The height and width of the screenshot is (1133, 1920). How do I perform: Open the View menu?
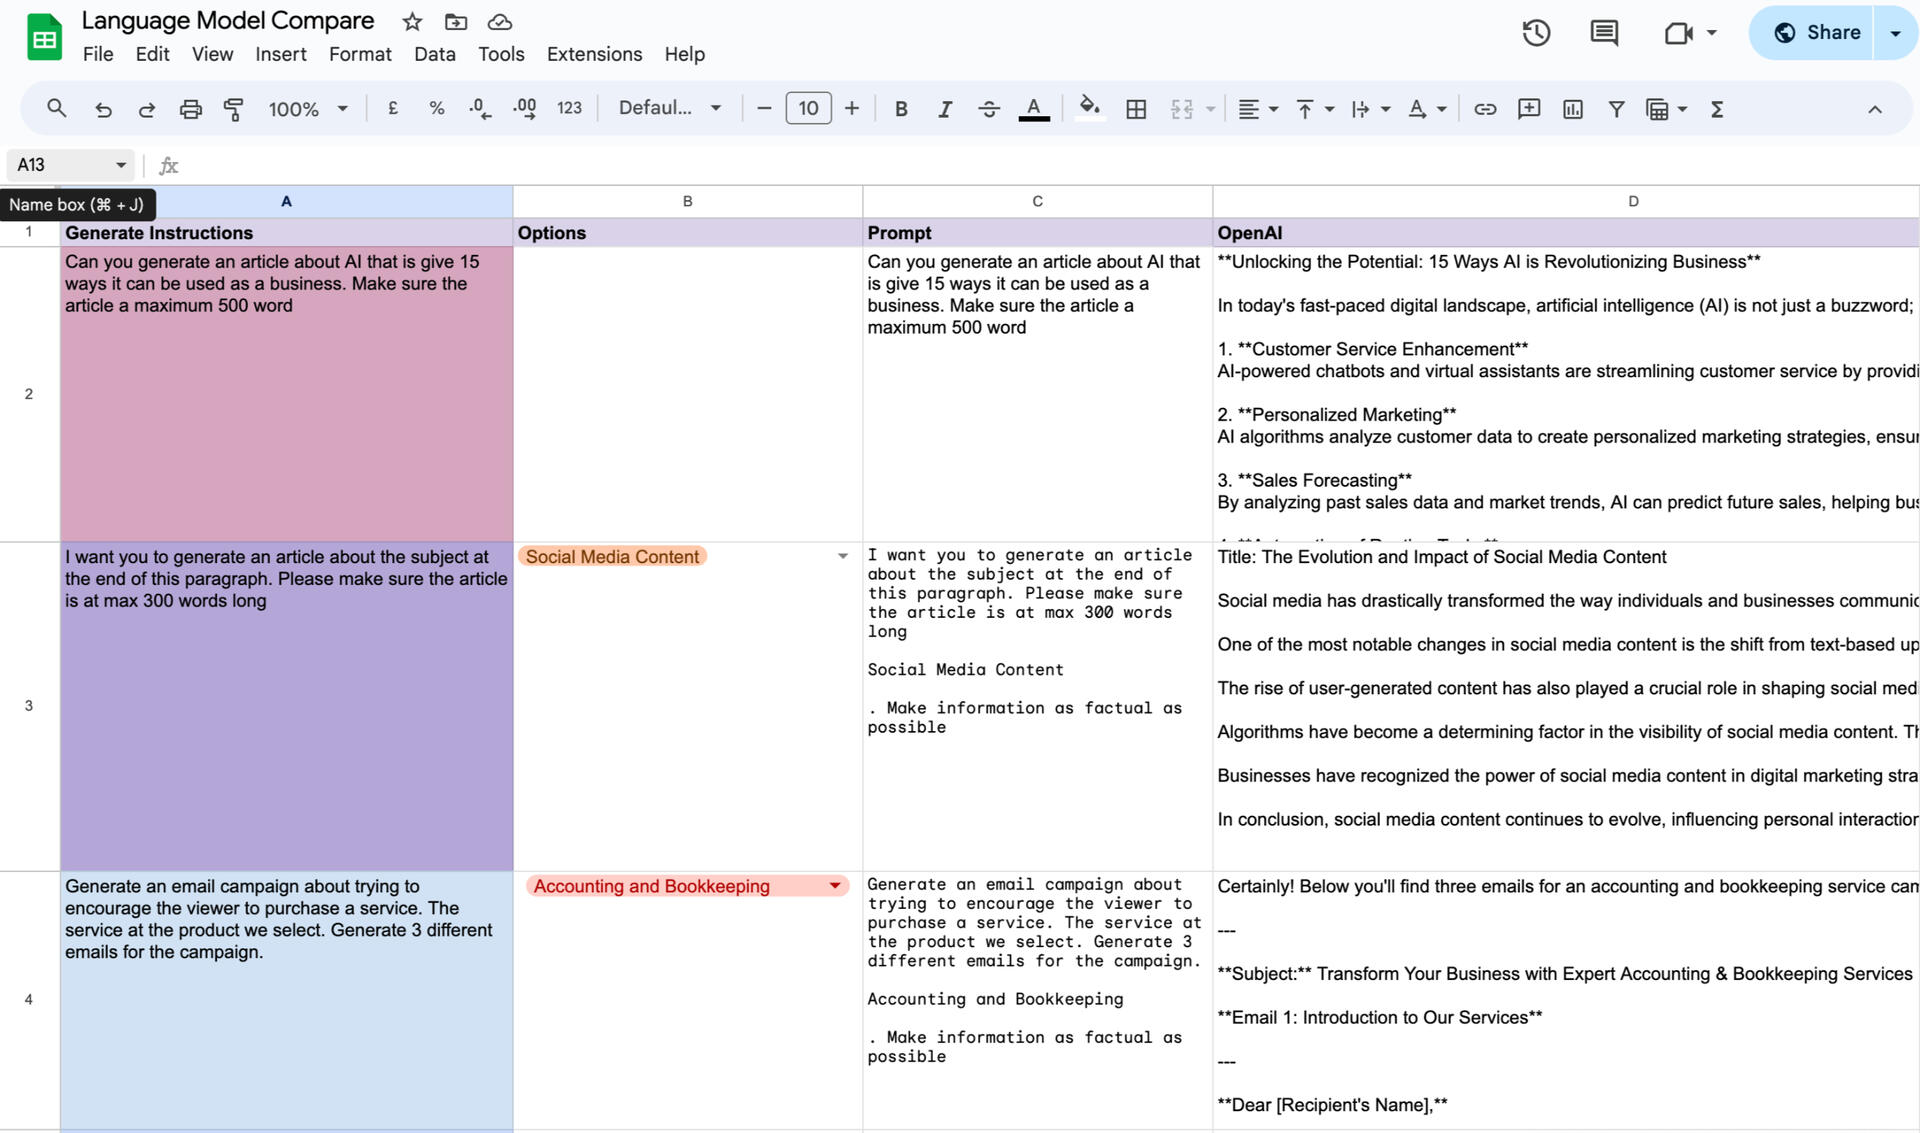(212, 54)
